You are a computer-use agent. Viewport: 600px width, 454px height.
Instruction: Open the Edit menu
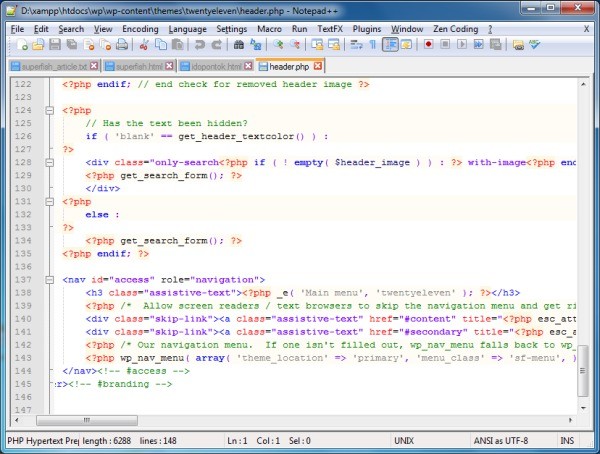click(x=41, y=29)
